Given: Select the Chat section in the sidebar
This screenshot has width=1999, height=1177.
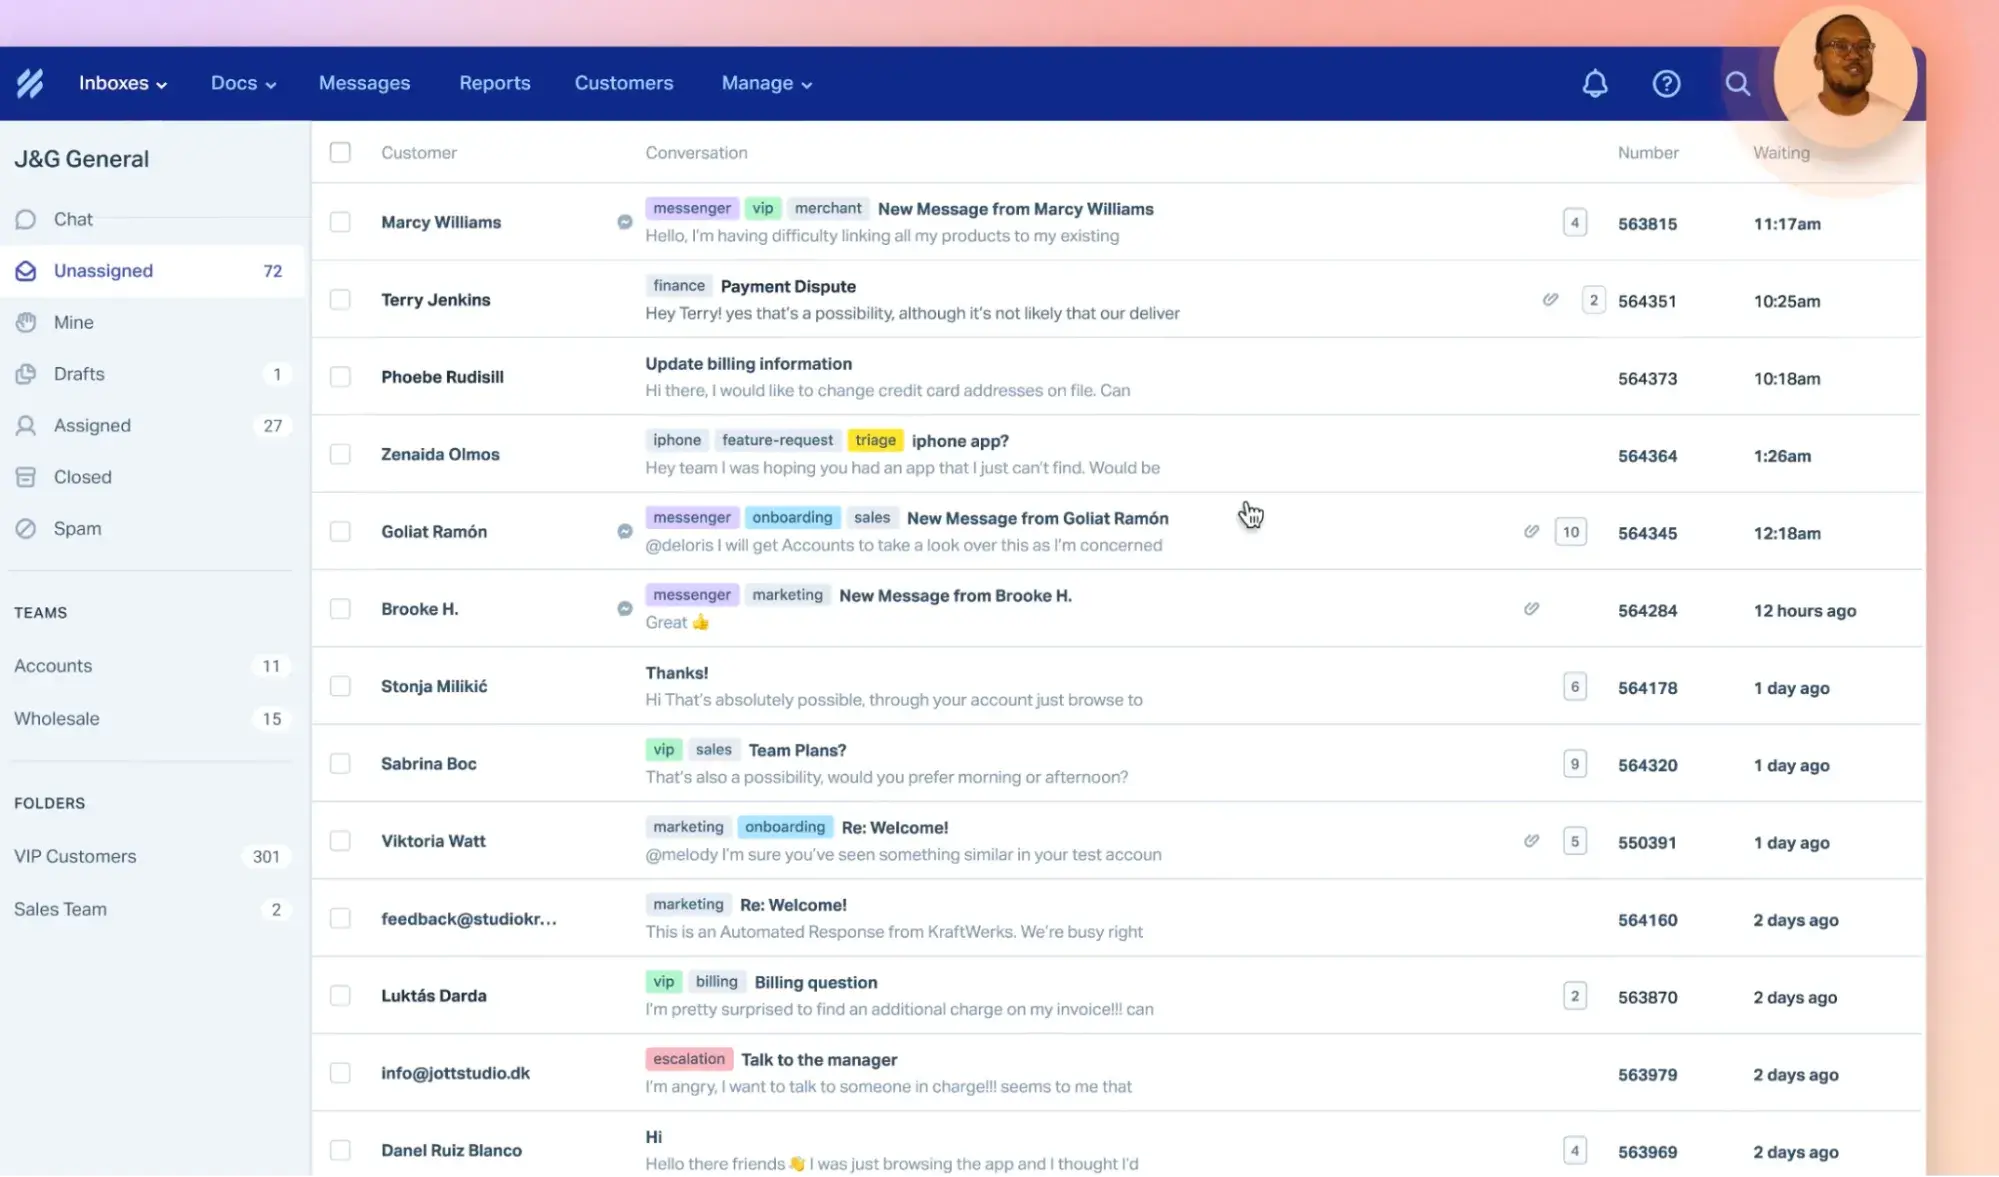Looking at the screenshot, I should point(73,219).
